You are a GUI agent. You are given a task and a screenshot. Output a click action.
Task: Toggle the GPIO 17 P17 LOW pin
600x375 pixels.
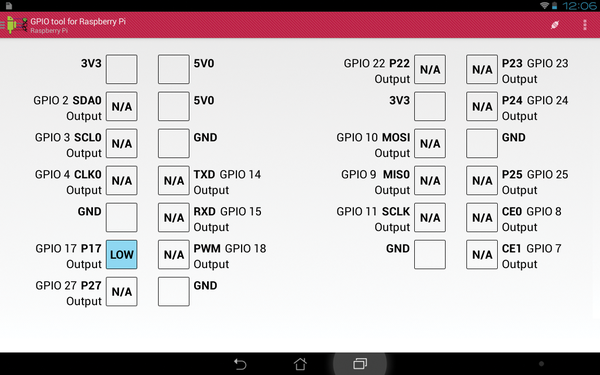[122, 254]
